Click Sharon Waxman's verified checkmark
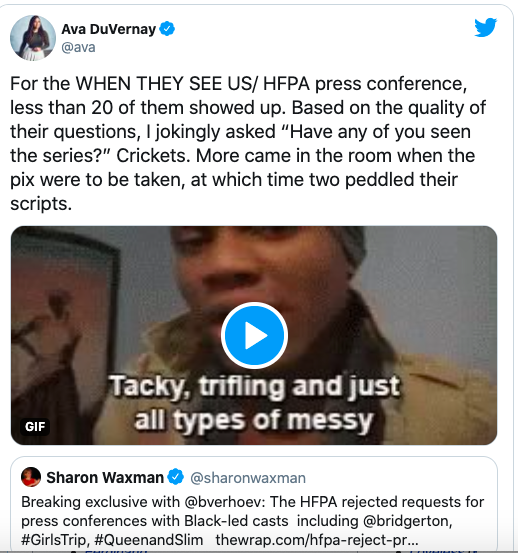 175,477
